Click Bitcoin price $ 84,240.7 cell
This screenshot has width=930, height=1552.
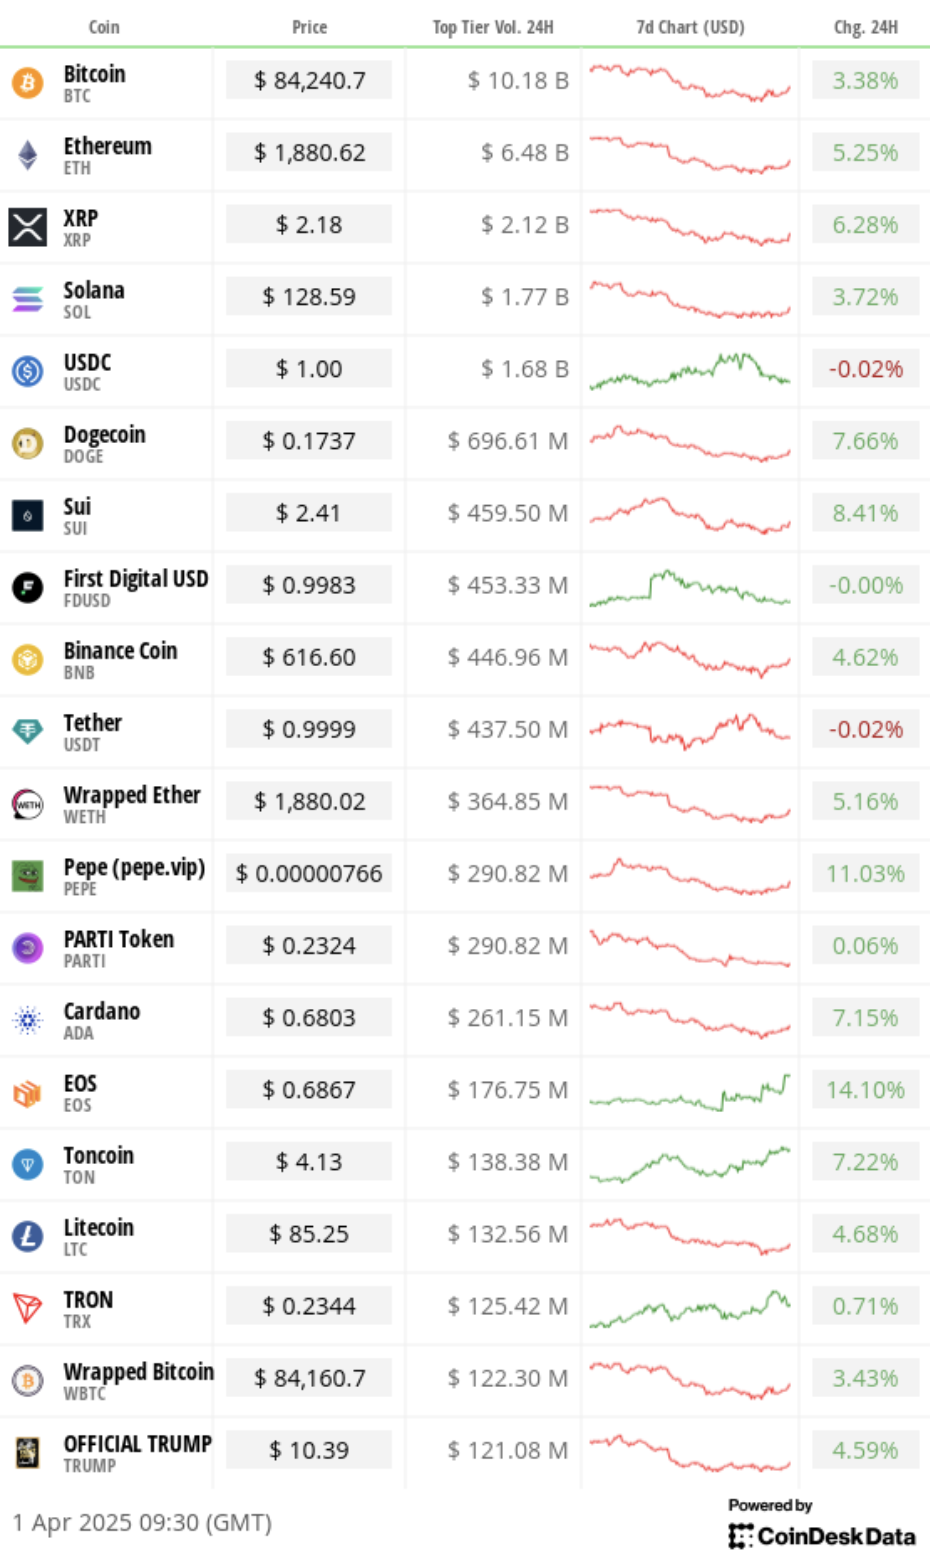pyautogui.click(x=309, y=81)
